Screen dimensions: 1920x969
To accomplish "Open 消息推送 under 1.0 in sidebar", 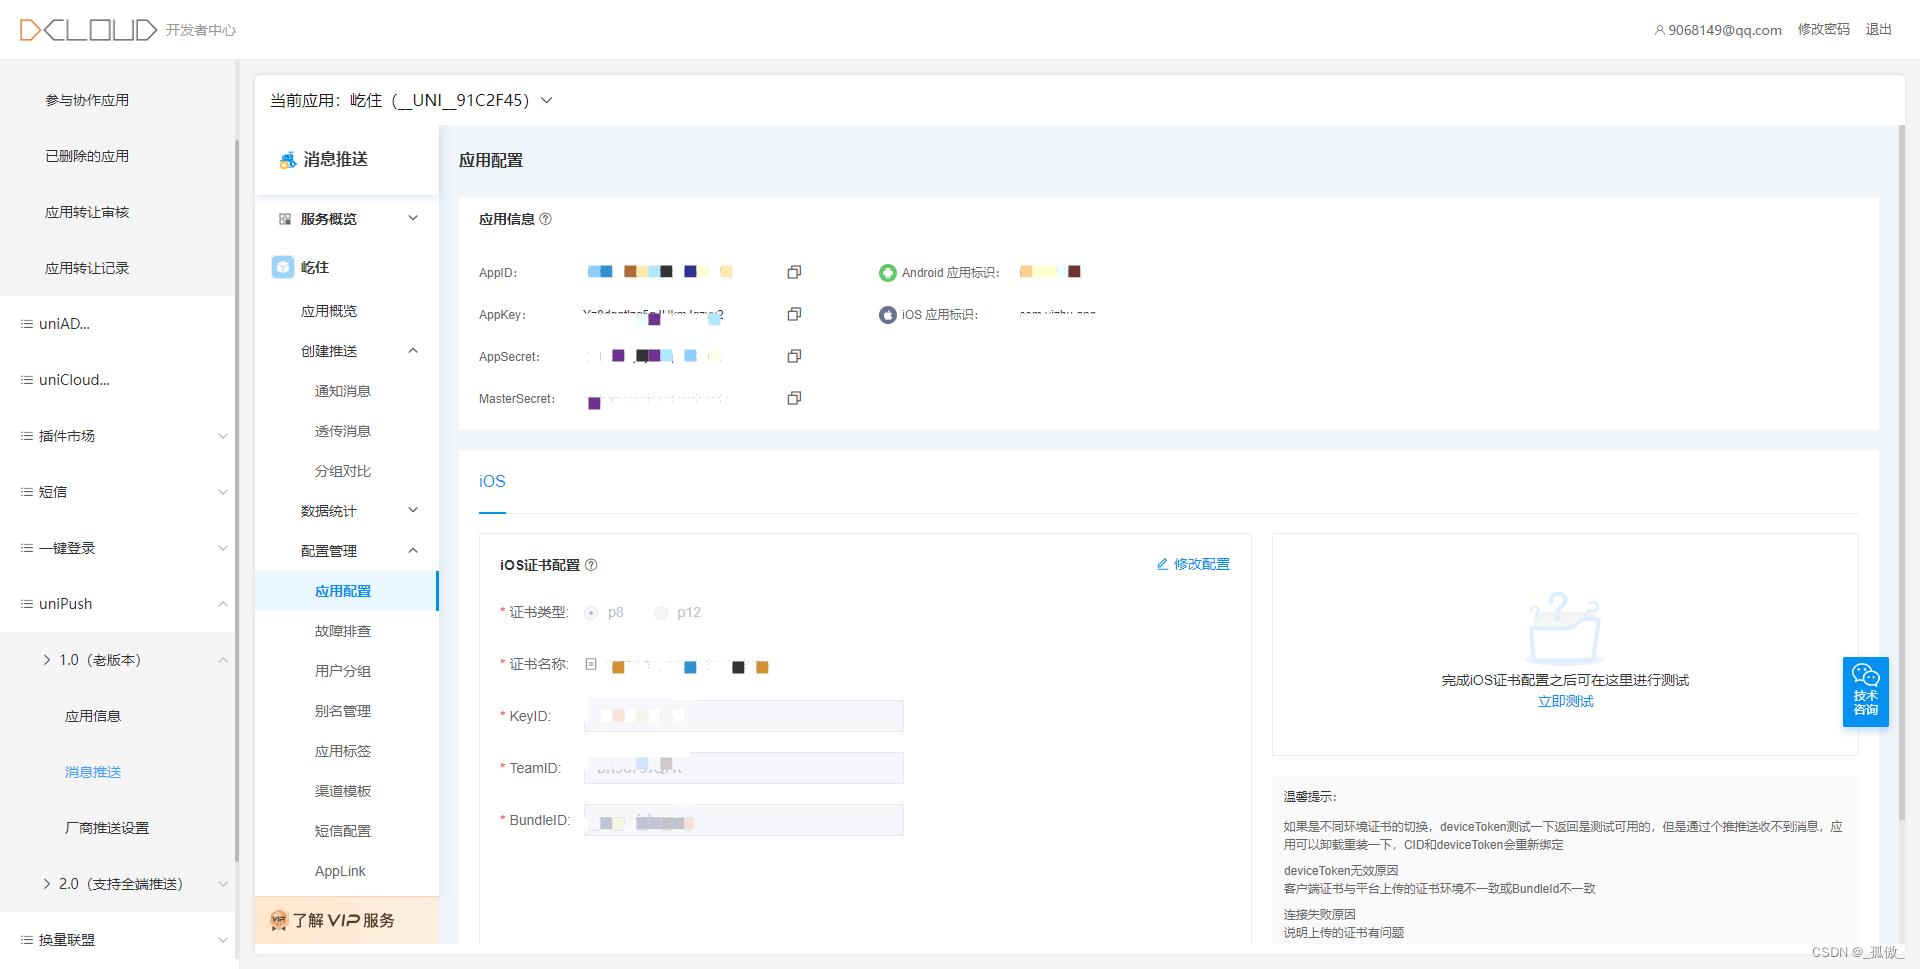I will (x=93, y=772).
